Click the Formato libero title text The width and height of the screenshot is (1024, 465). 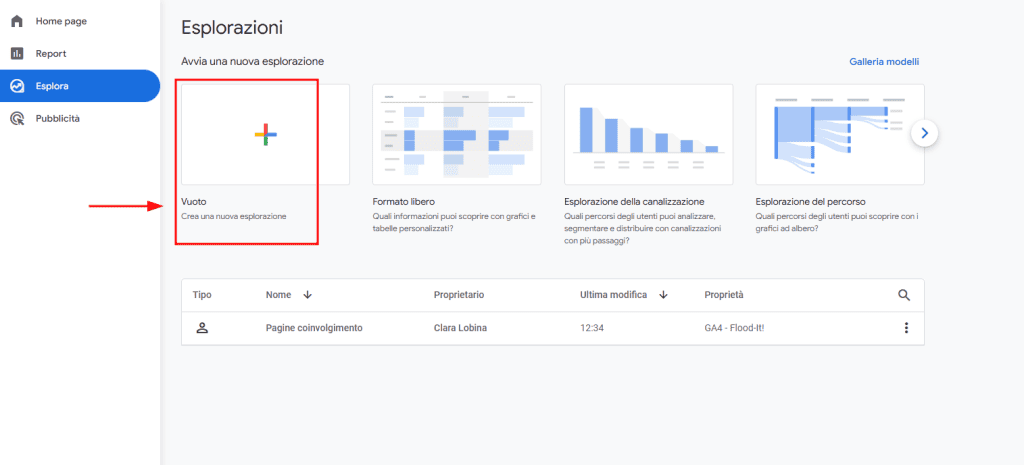(404, 202)
